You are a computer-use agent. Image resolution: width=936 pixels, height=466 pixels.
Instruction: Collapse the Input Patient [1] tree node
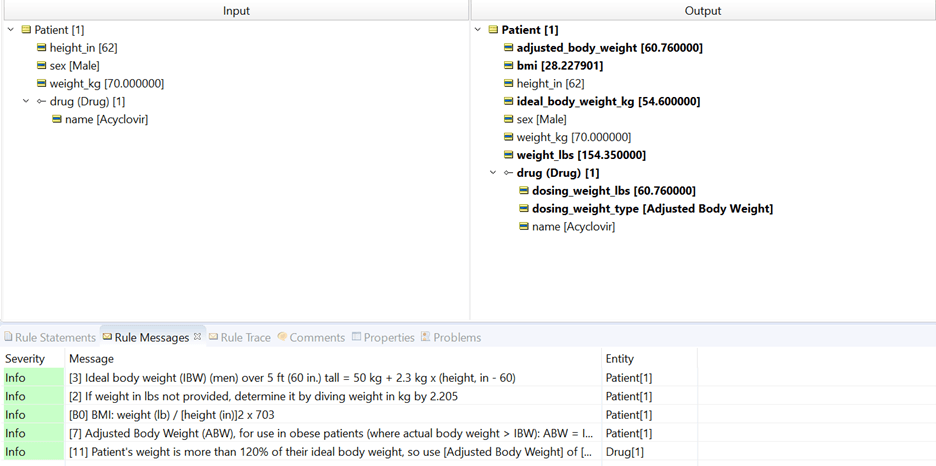(11, 30)
